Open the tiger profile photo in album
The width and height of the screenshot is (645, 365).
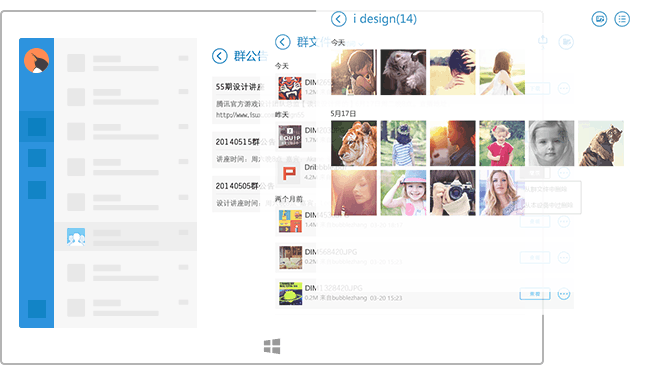tap(354, 143)
